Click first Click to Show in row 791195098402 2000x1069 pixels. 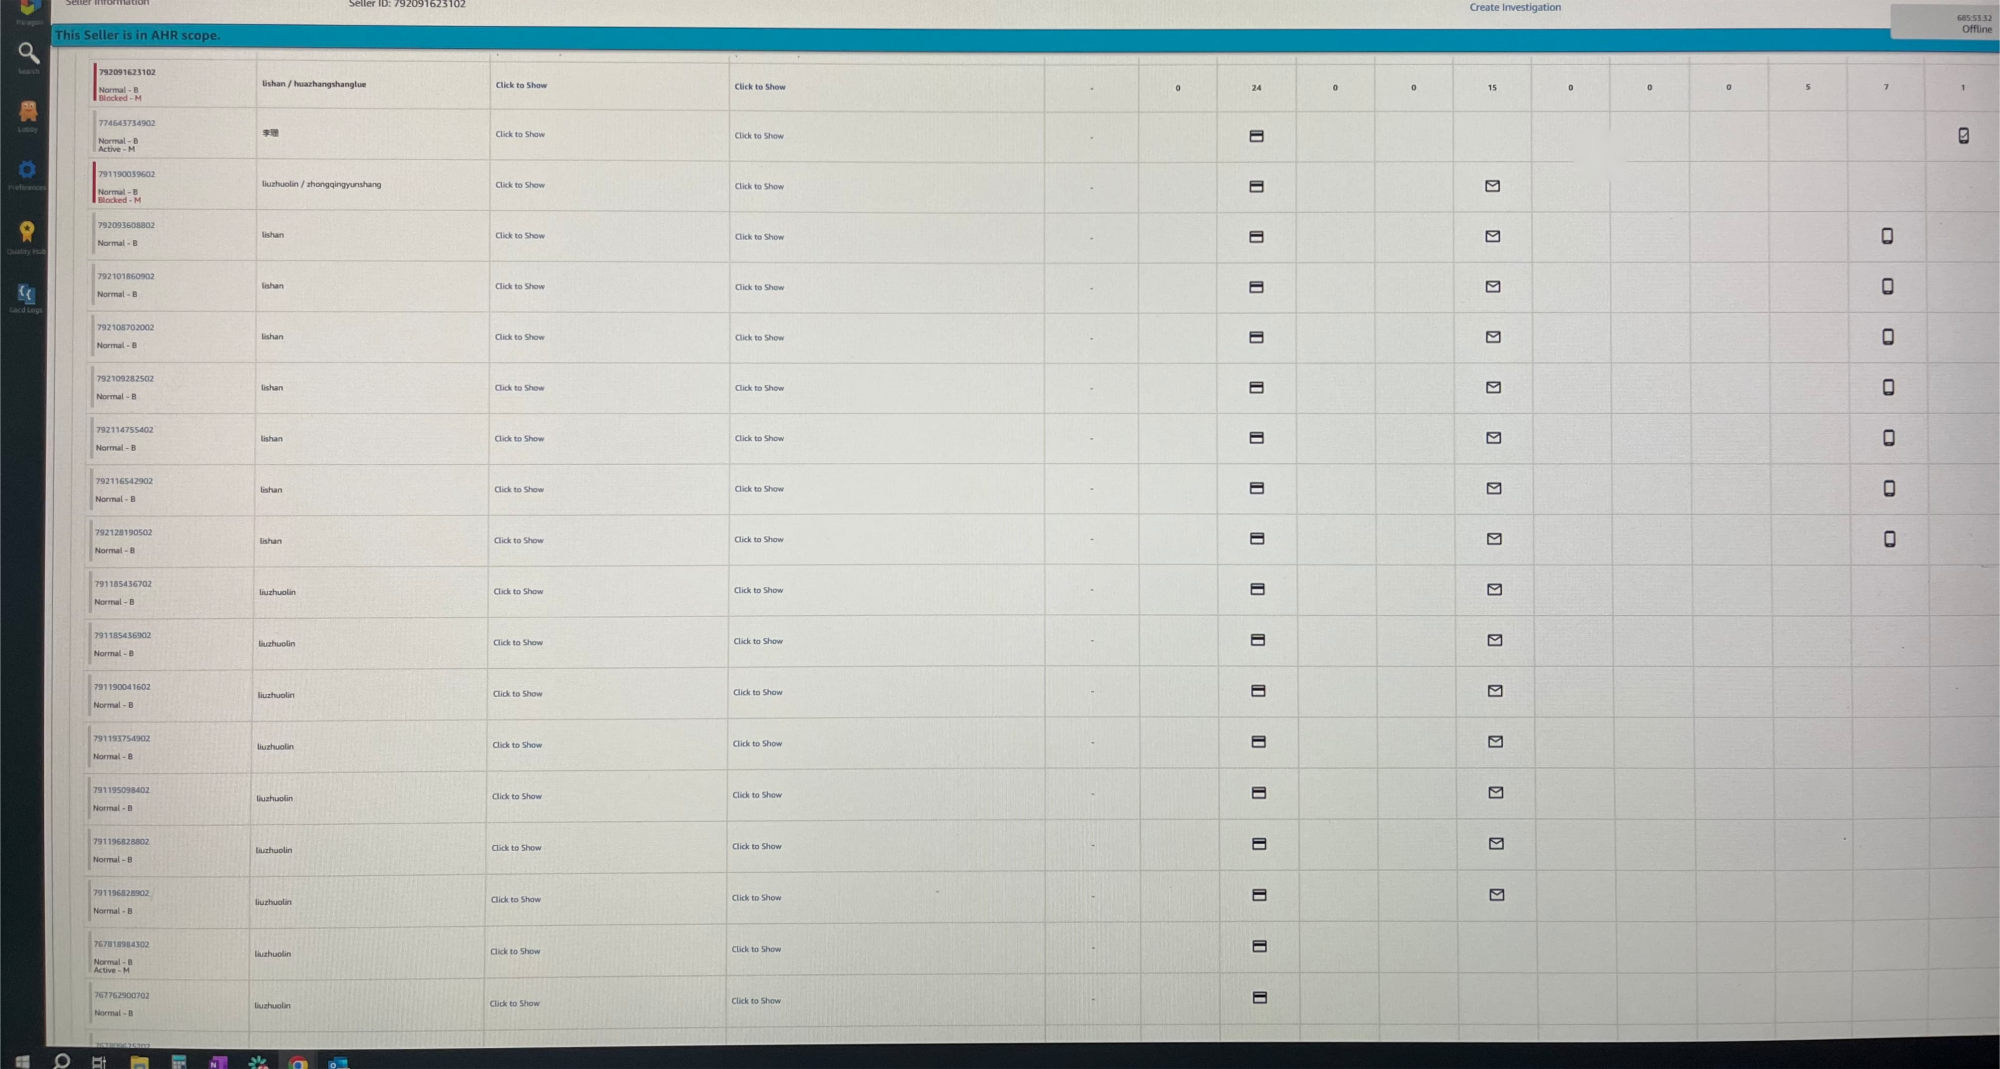pos(517,797)
